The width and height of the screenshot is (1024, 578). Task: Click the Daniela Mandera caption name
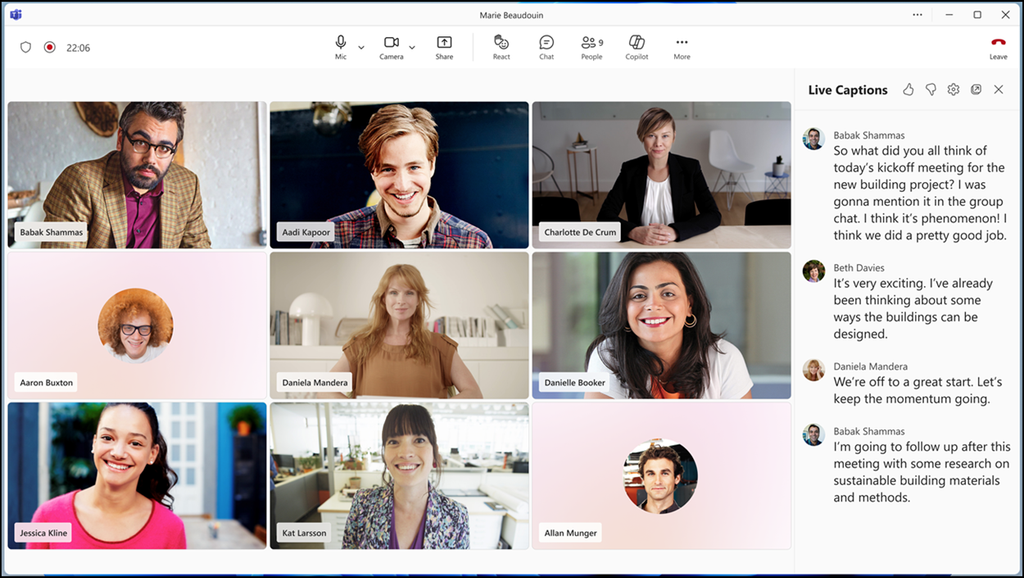[871, 366]
